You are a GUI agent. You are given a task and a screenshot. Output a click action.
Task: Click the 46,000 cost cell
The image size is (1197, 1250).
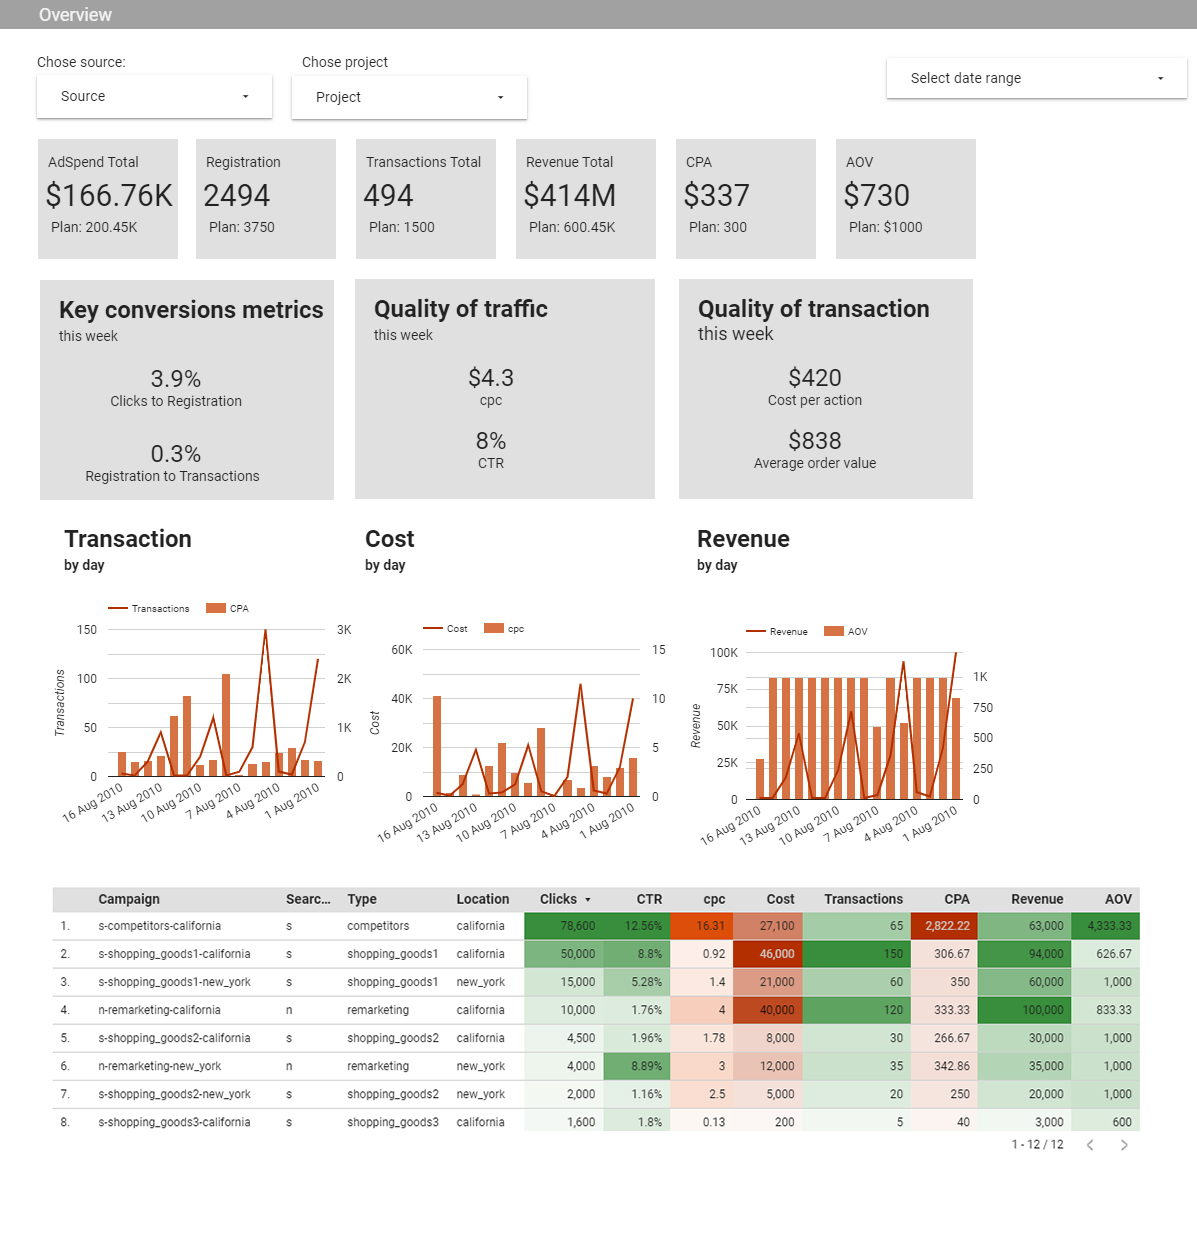768,954
